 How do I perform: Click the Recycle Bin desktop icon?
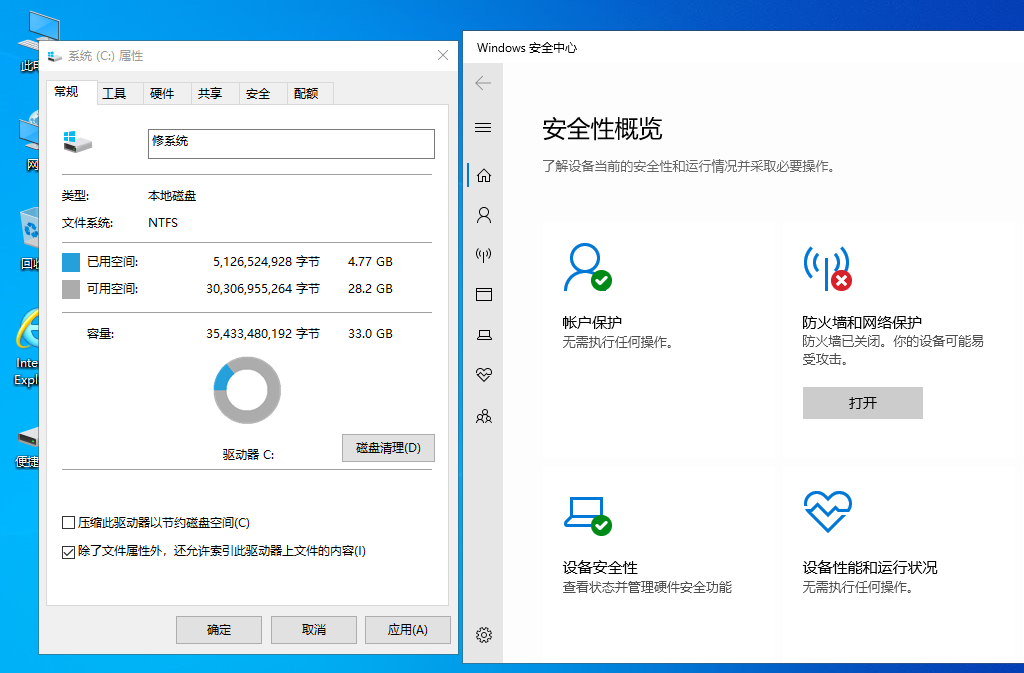tap(29, 229)
